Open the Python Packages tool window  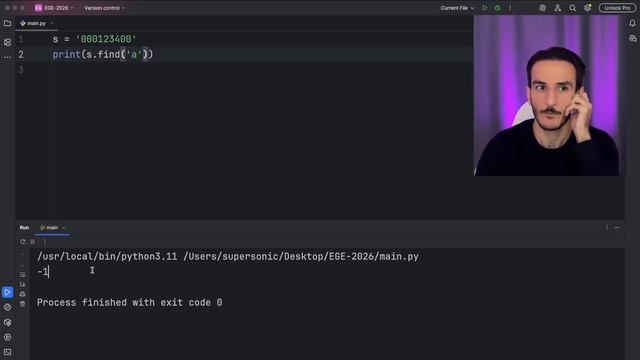(x=7, y=322)
